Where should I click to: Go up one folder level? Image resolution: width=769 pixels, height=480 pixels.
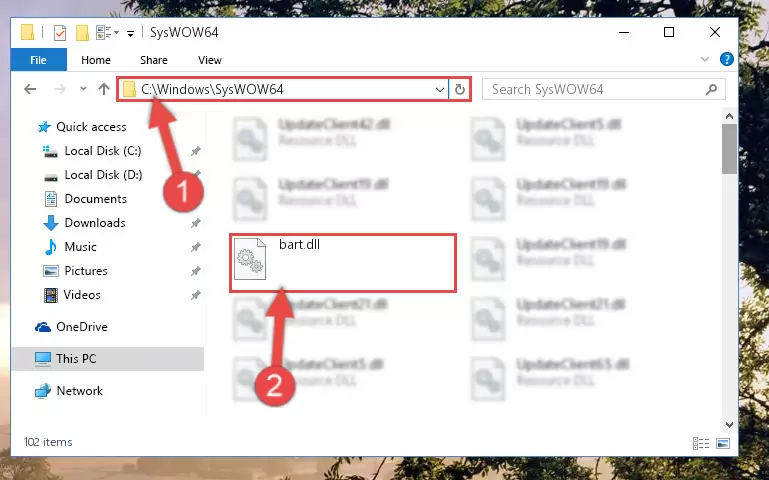(103, 89)
